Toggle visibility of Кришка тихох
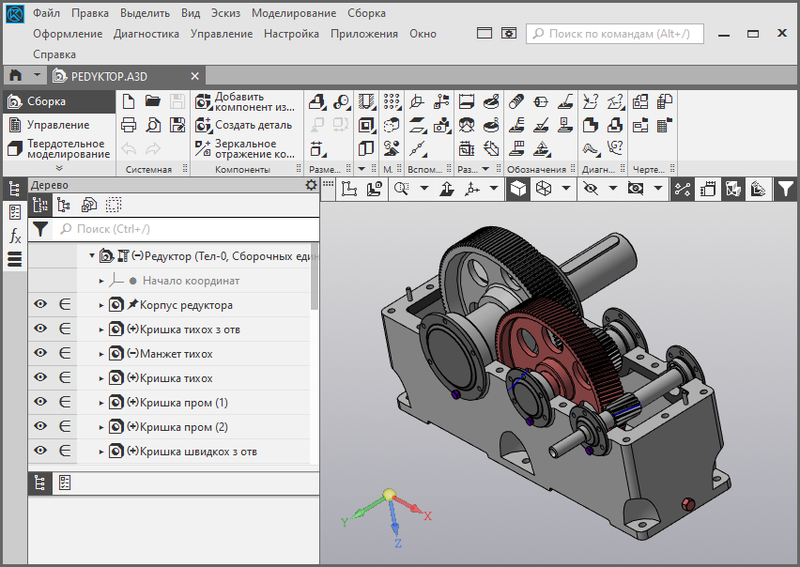This screenshot has width=800, height=567. (x=40, y=377)
